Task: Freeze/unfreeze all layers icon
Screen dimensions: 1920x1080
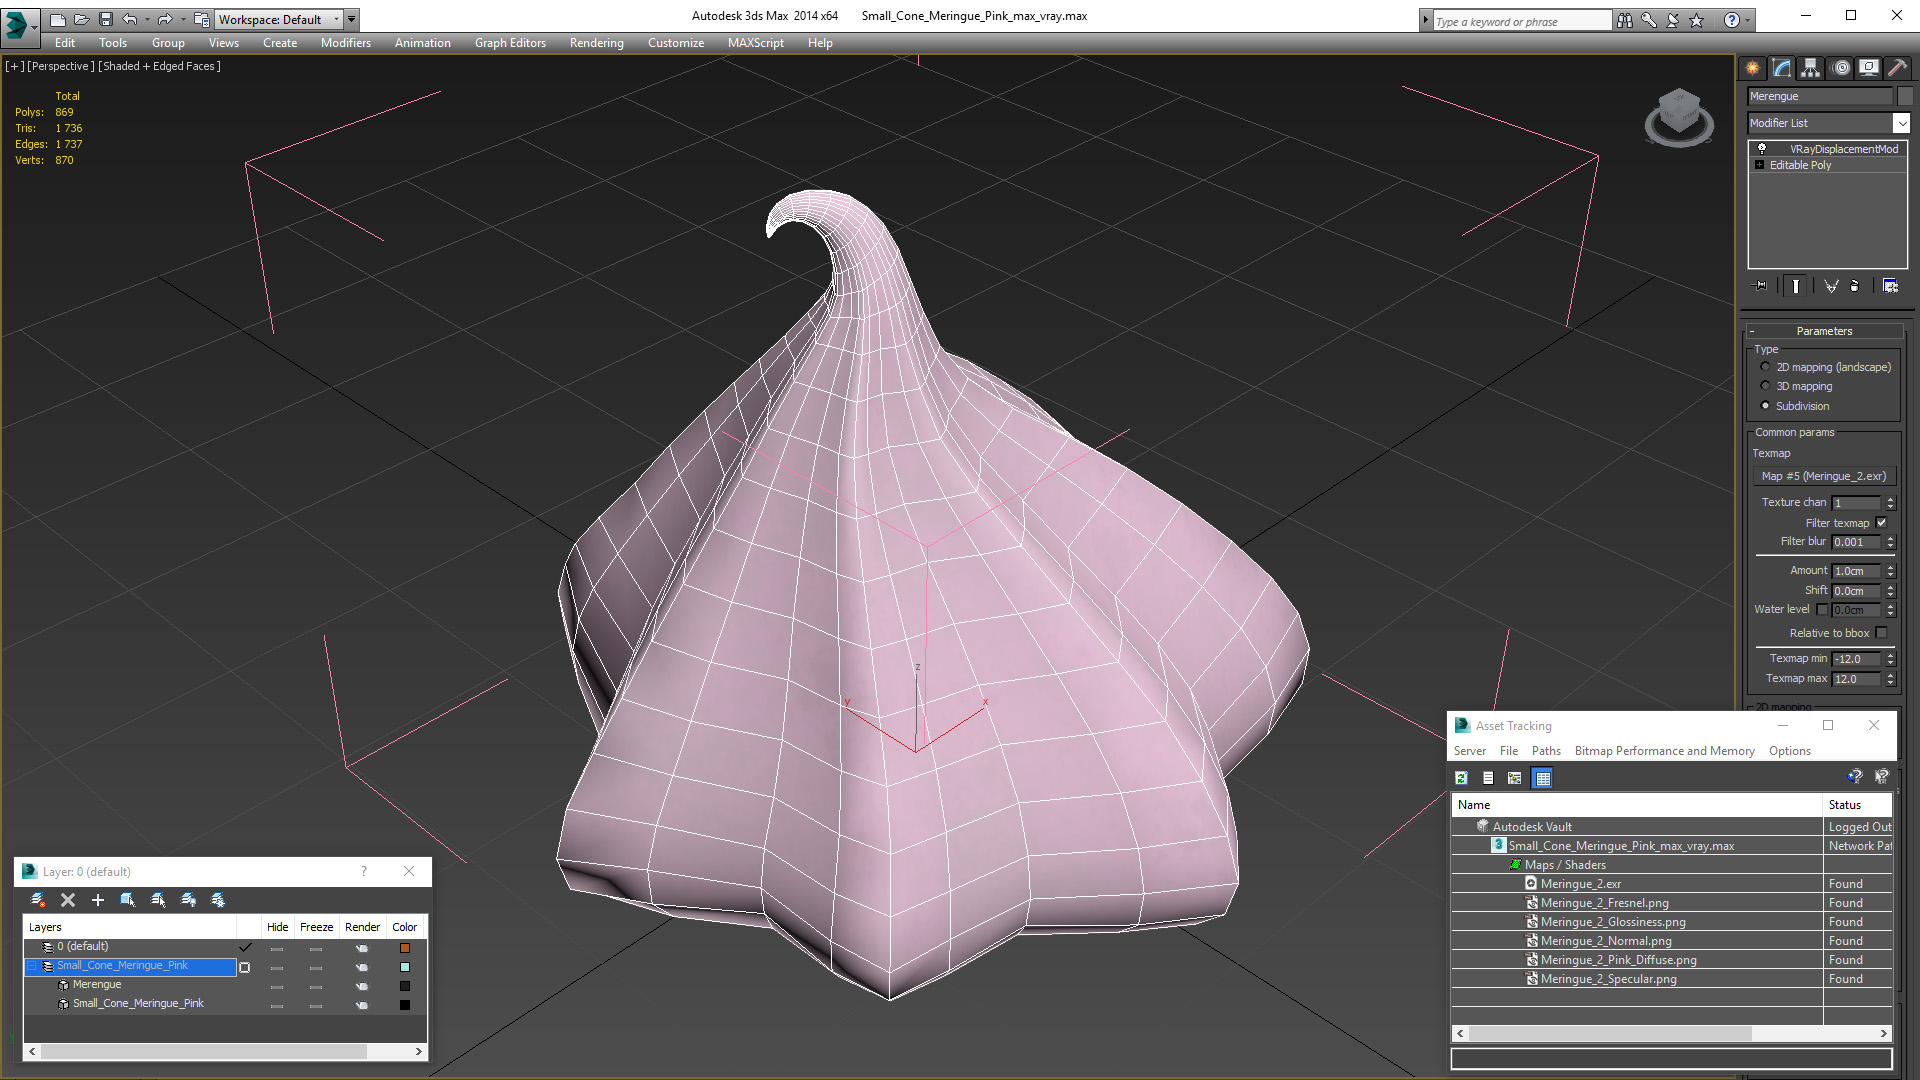Action: pos(218,900)
